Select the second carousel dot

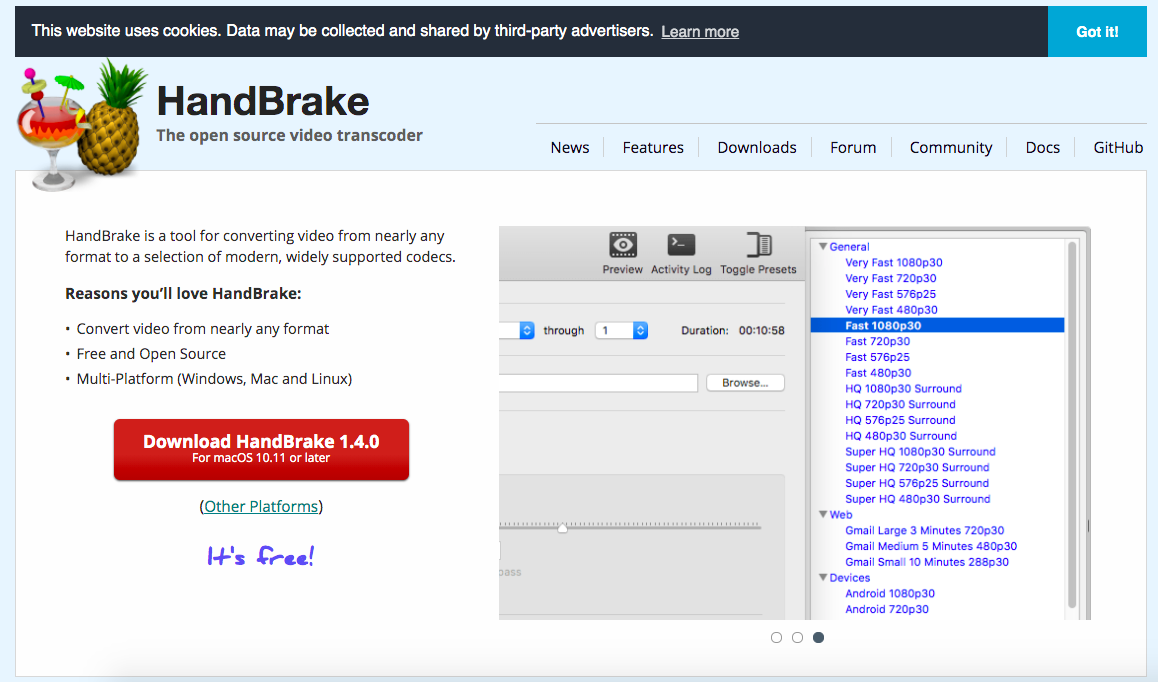point(798,638)
